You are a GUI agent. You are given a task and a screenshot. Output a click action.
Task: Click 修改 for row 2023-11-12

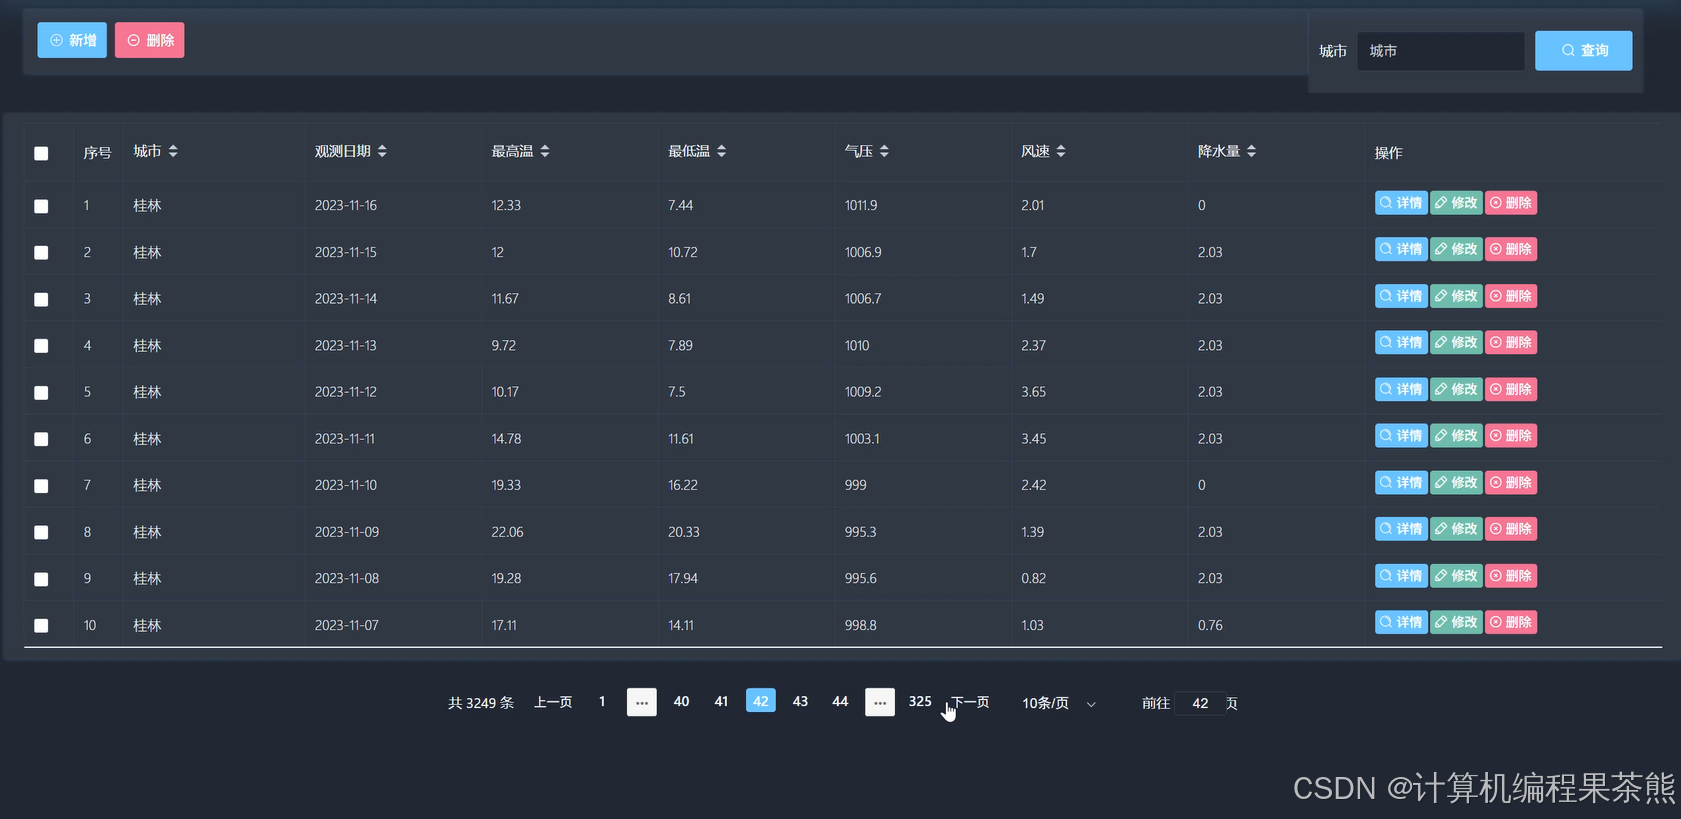pyautogui.click(x=1456, y=389)
